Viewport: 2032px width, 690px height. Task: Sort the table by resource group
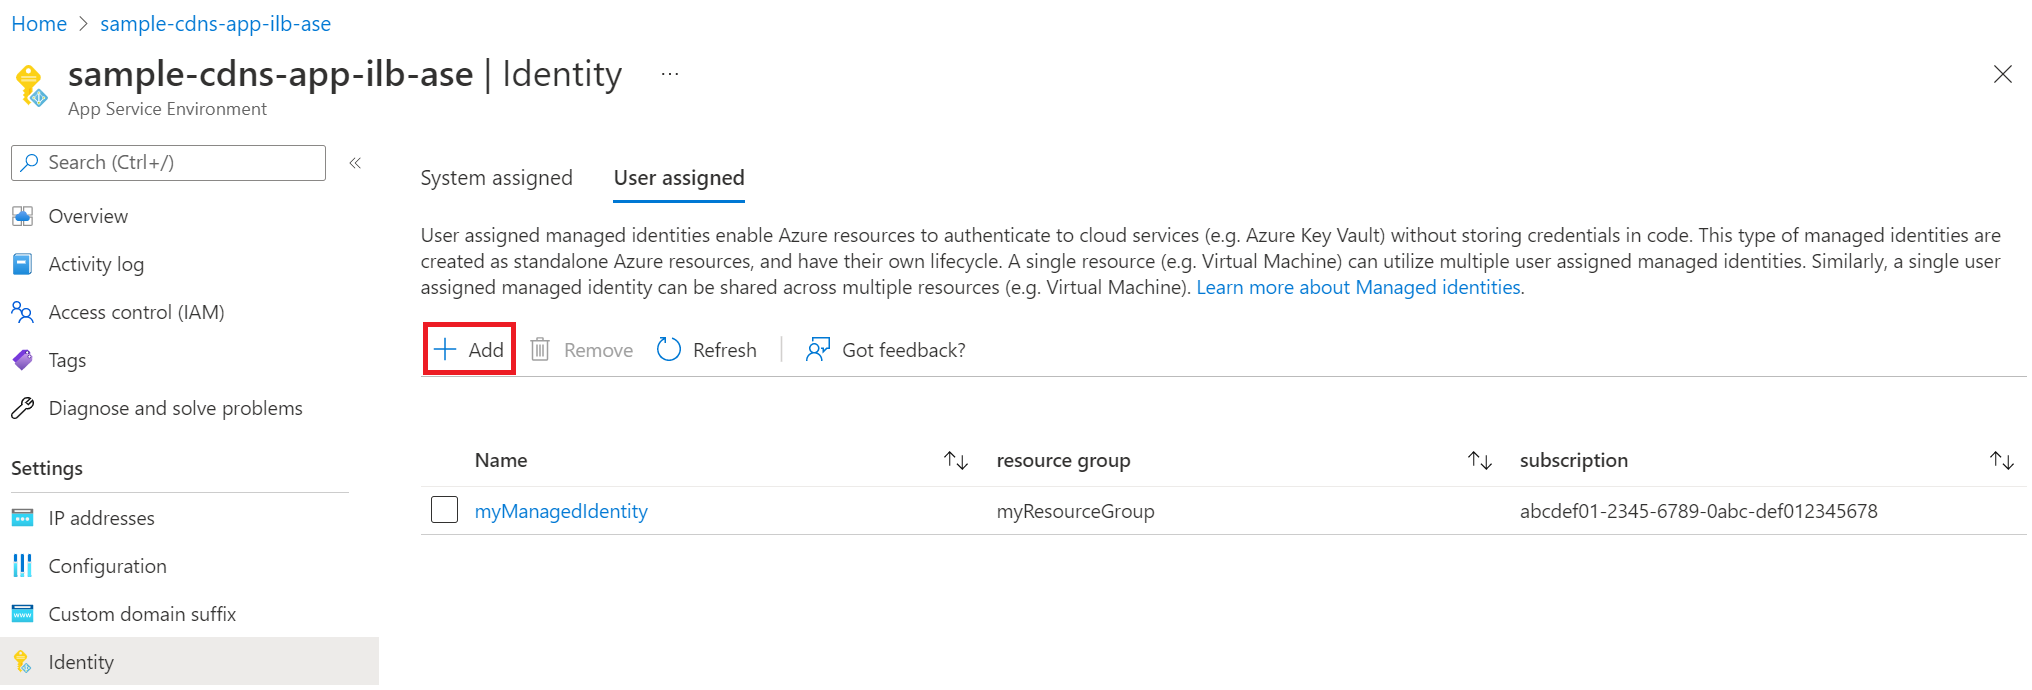pyautogui.click(x=1480, y=460)
